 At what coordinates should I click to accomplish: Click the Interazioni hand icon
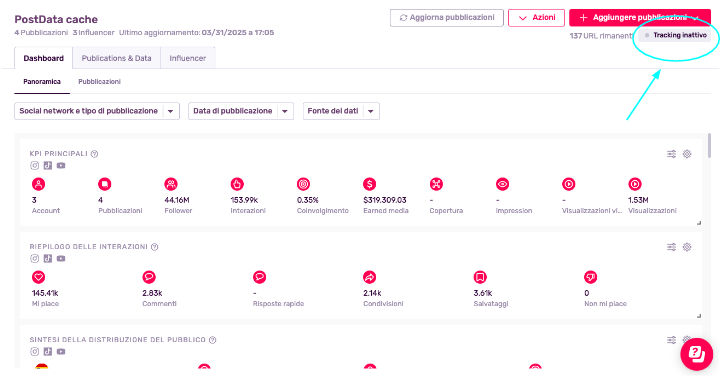pyautogui.click(x=237, y=184)
